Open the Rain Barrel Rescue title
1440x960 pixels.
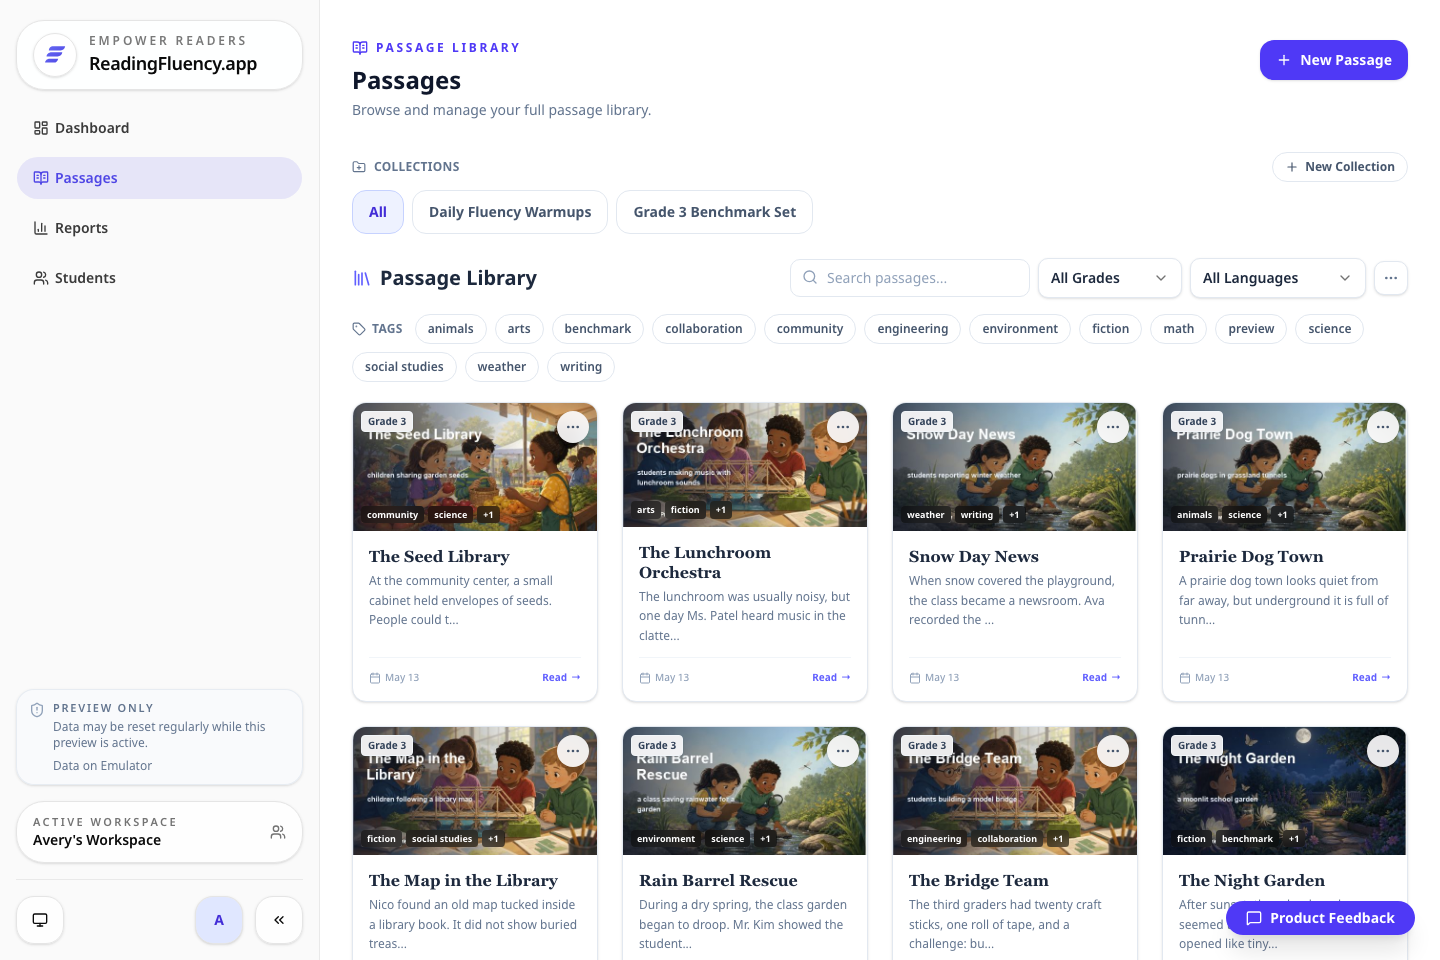[x=718, y=881]
